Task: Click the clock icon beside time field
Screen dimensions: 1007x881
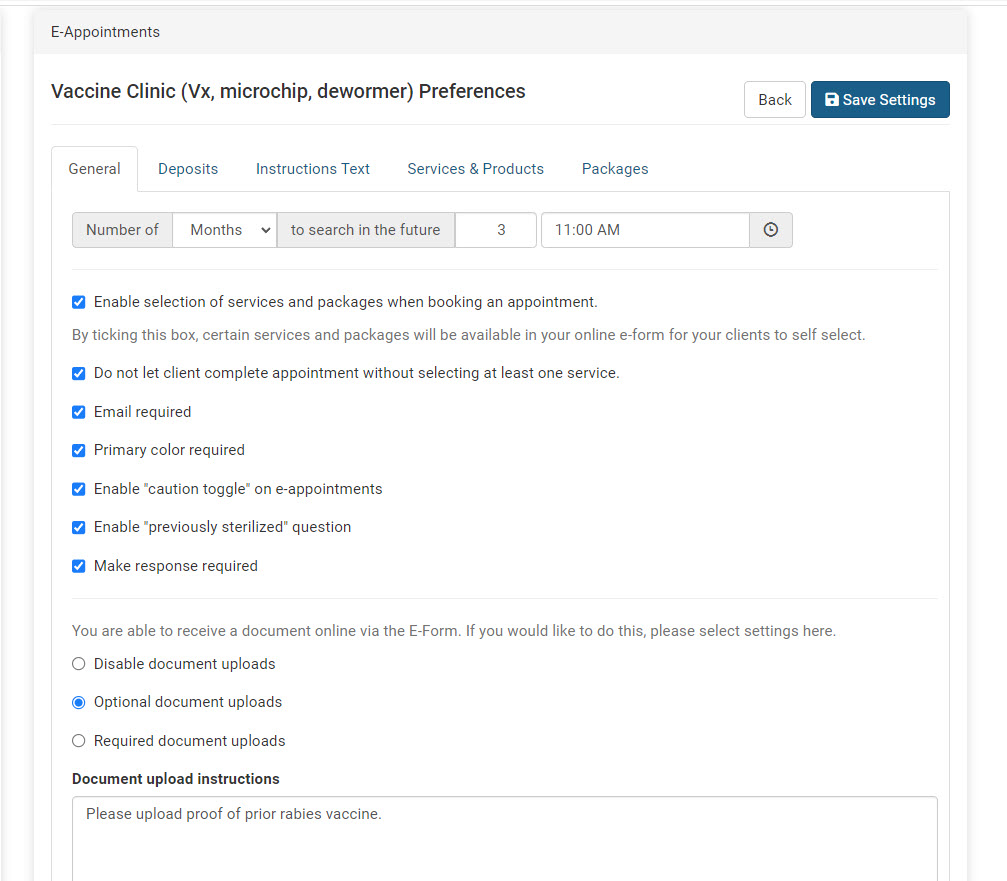Action: pos(770,230)
